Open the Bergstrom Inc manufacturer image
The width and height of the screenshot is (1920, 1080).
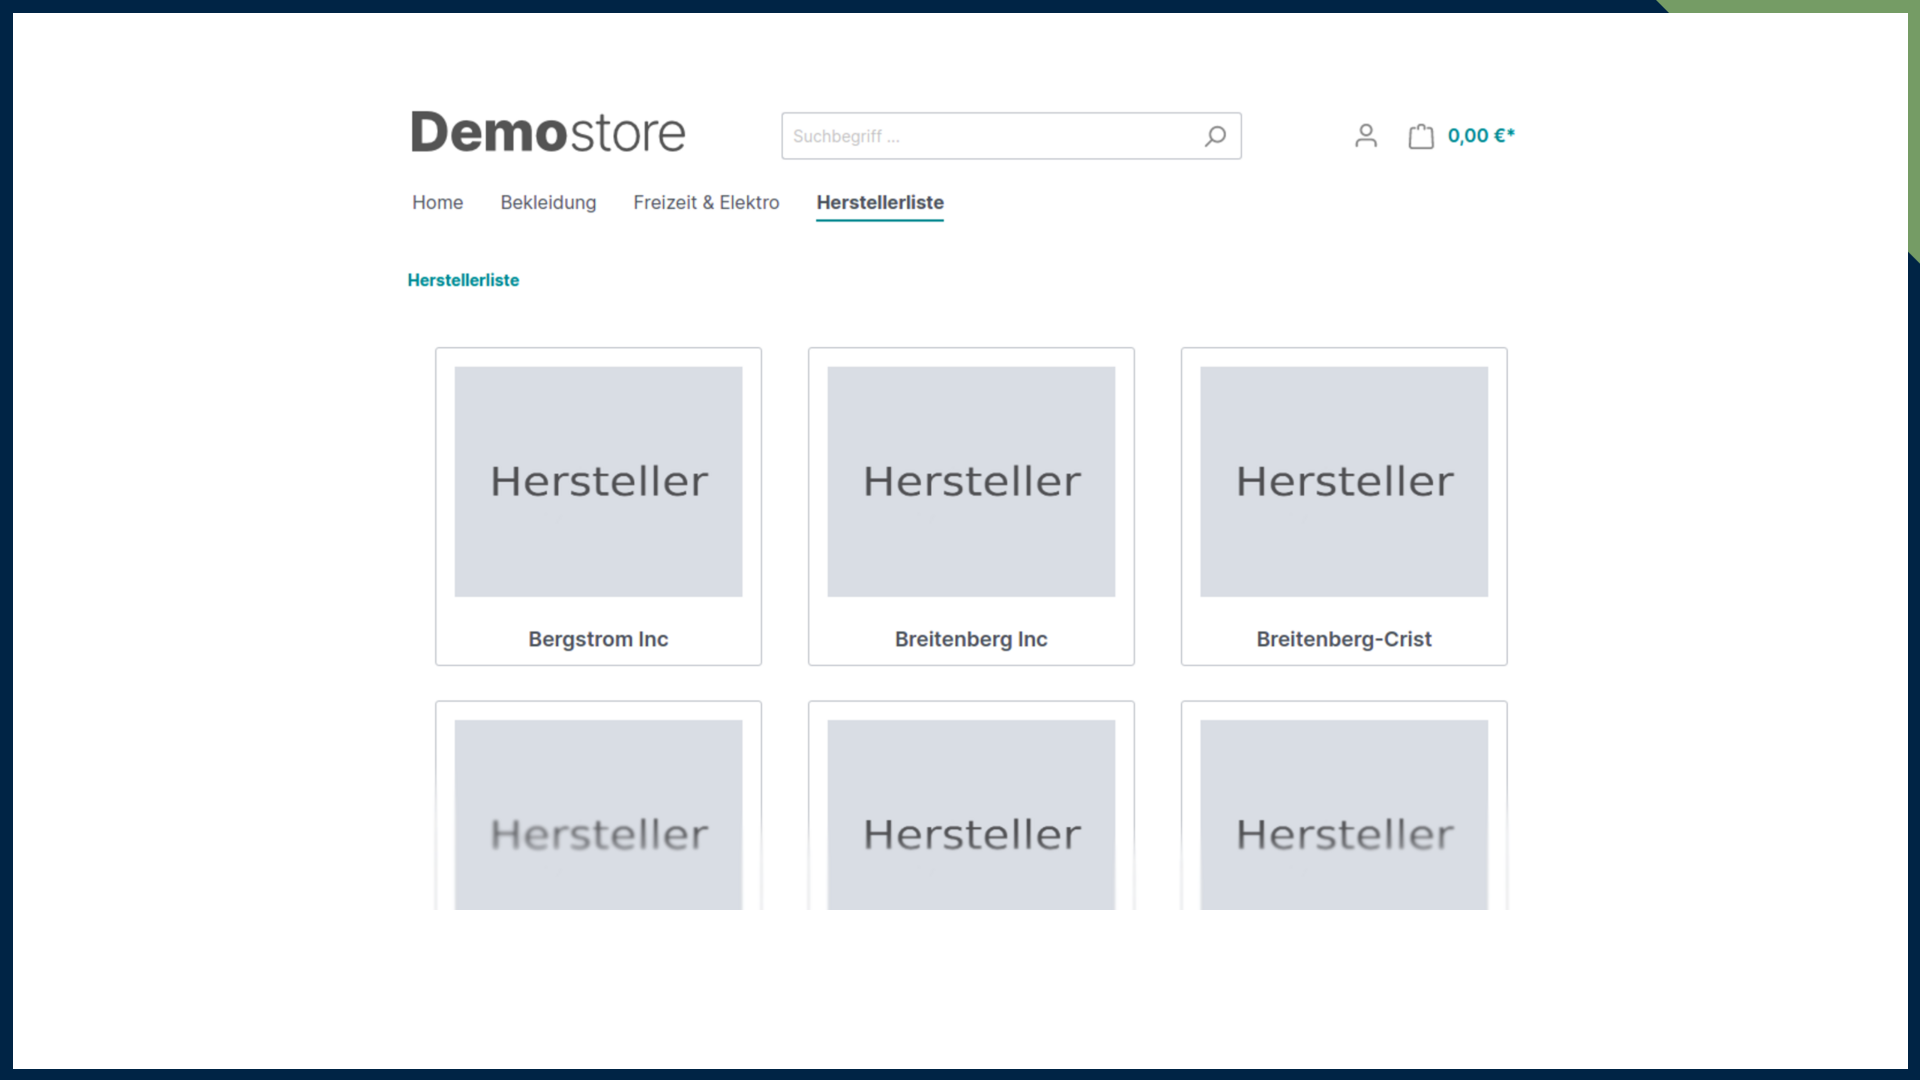pyautogui.click(x=598, y=481)
